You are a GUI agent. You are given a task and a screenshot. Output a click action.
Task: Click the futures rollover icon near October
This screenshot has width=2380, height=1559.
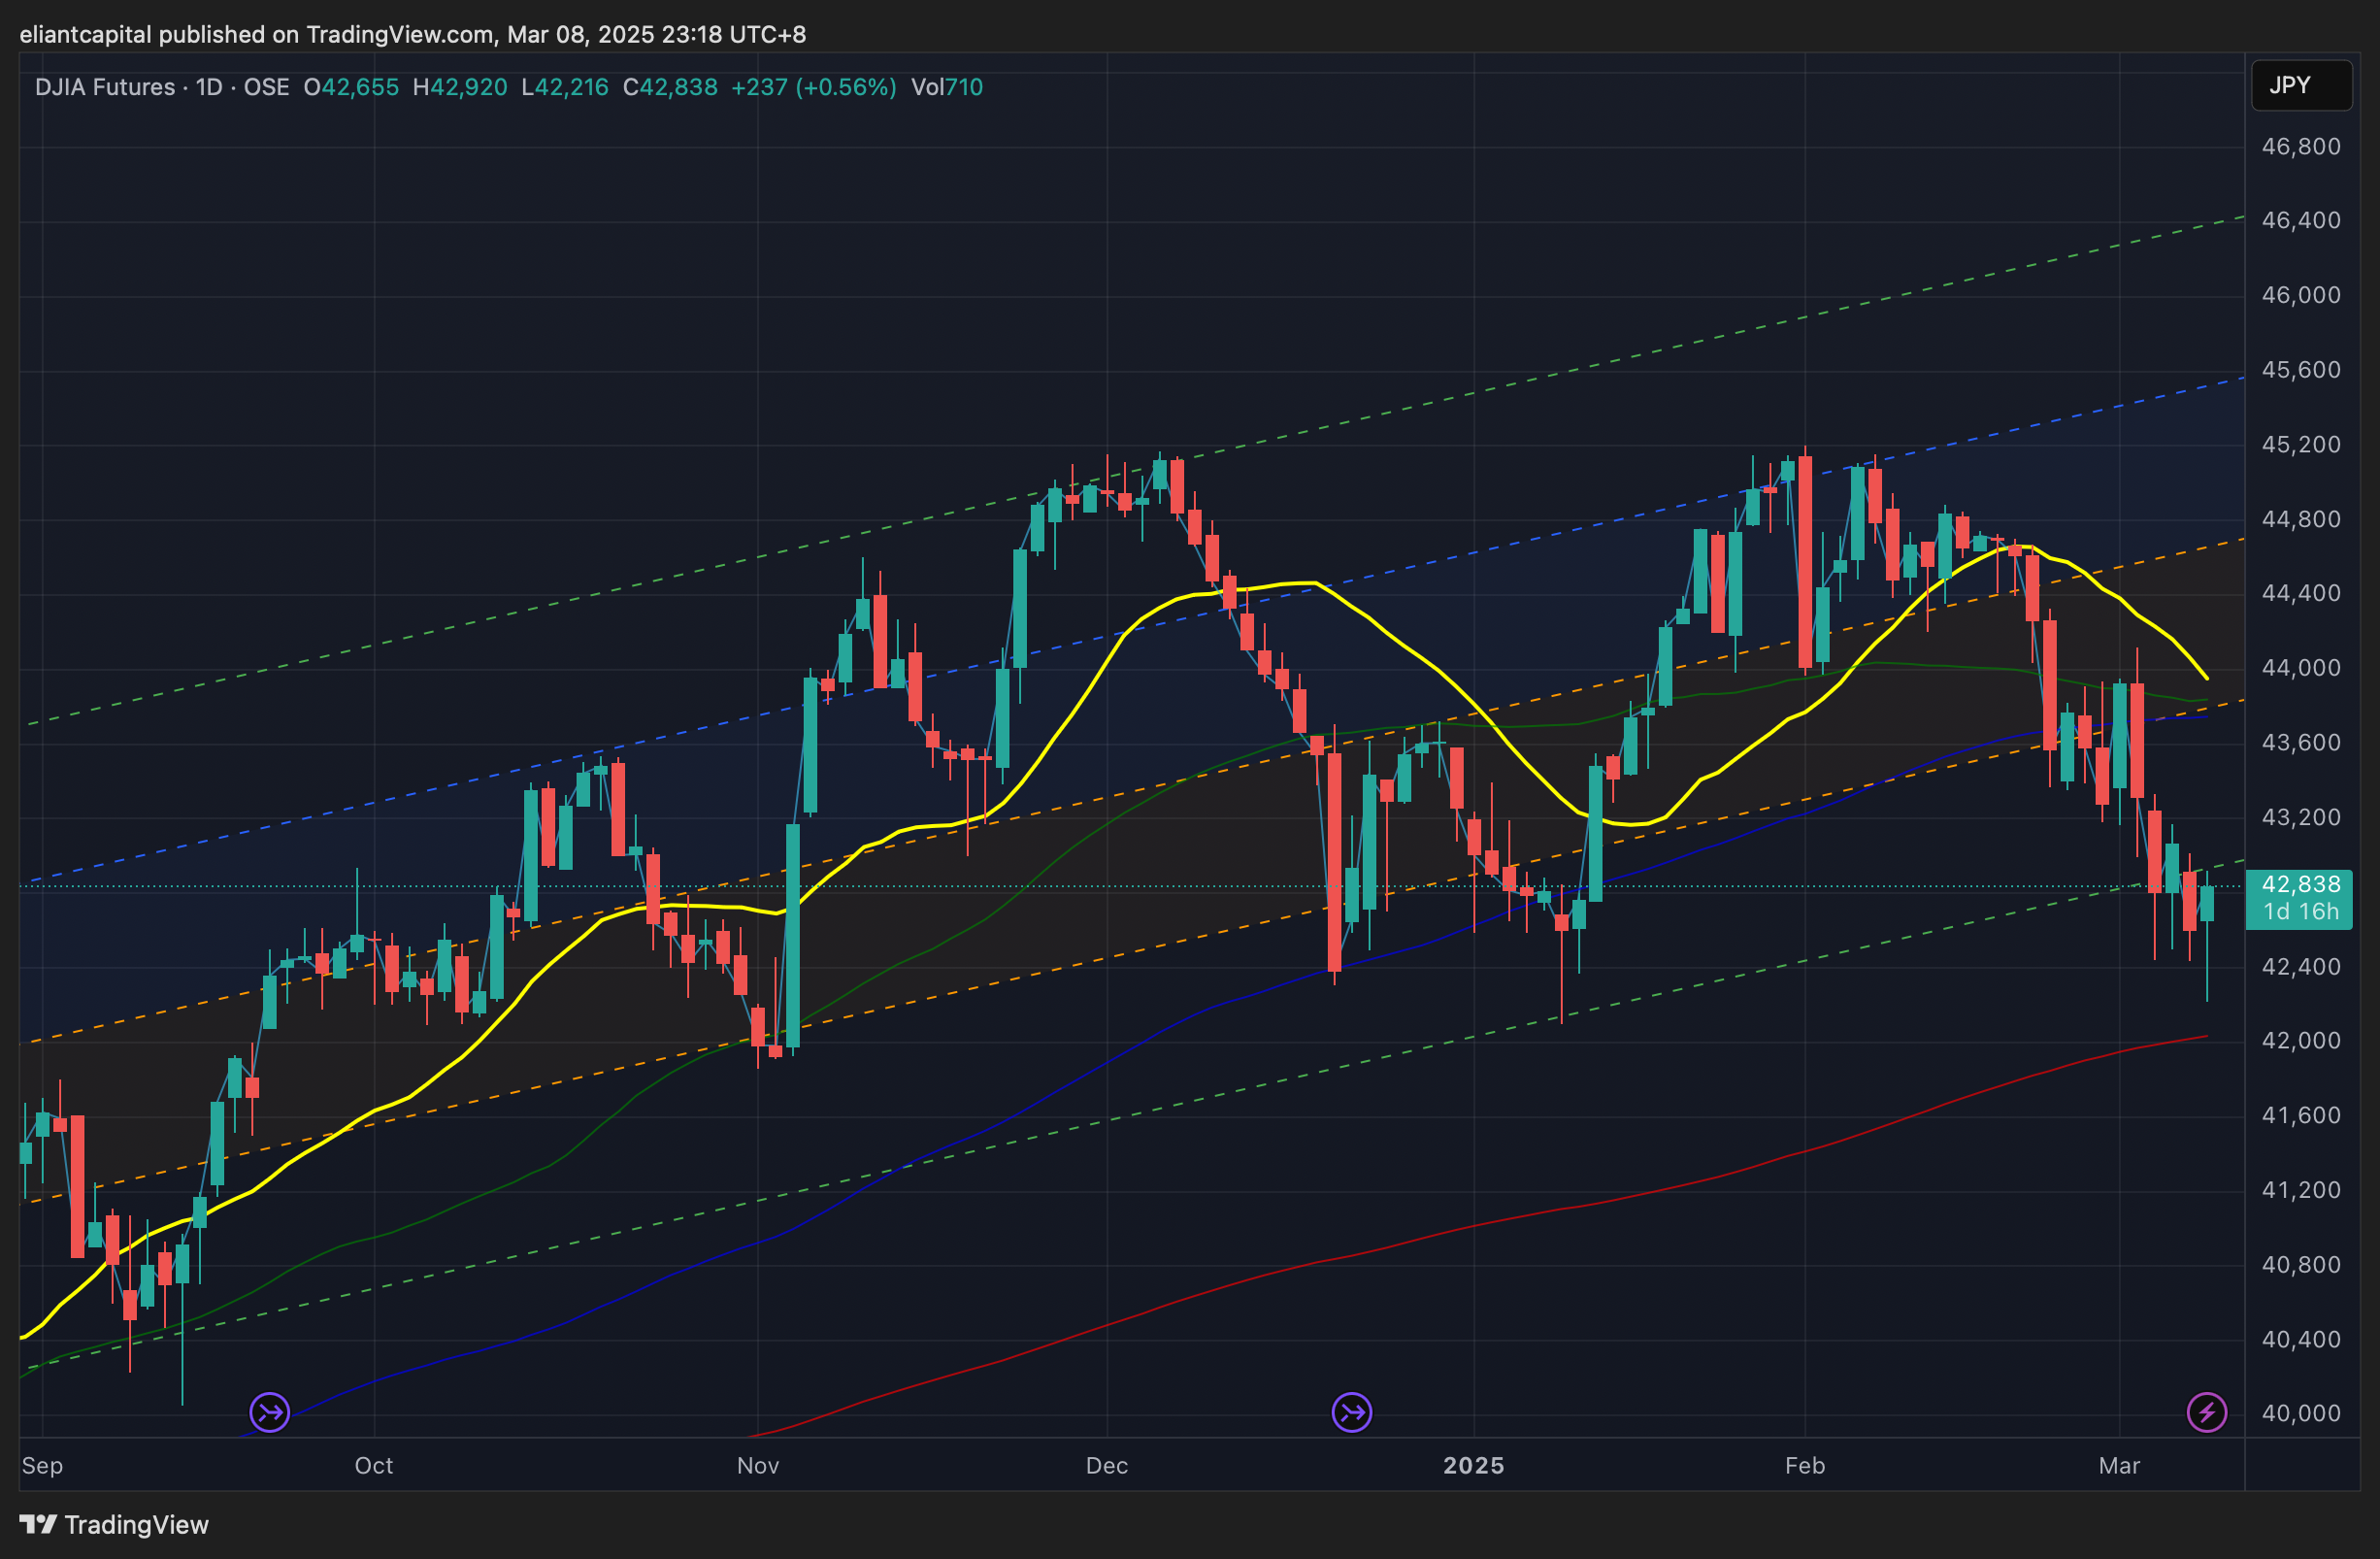pos(269,1412)
